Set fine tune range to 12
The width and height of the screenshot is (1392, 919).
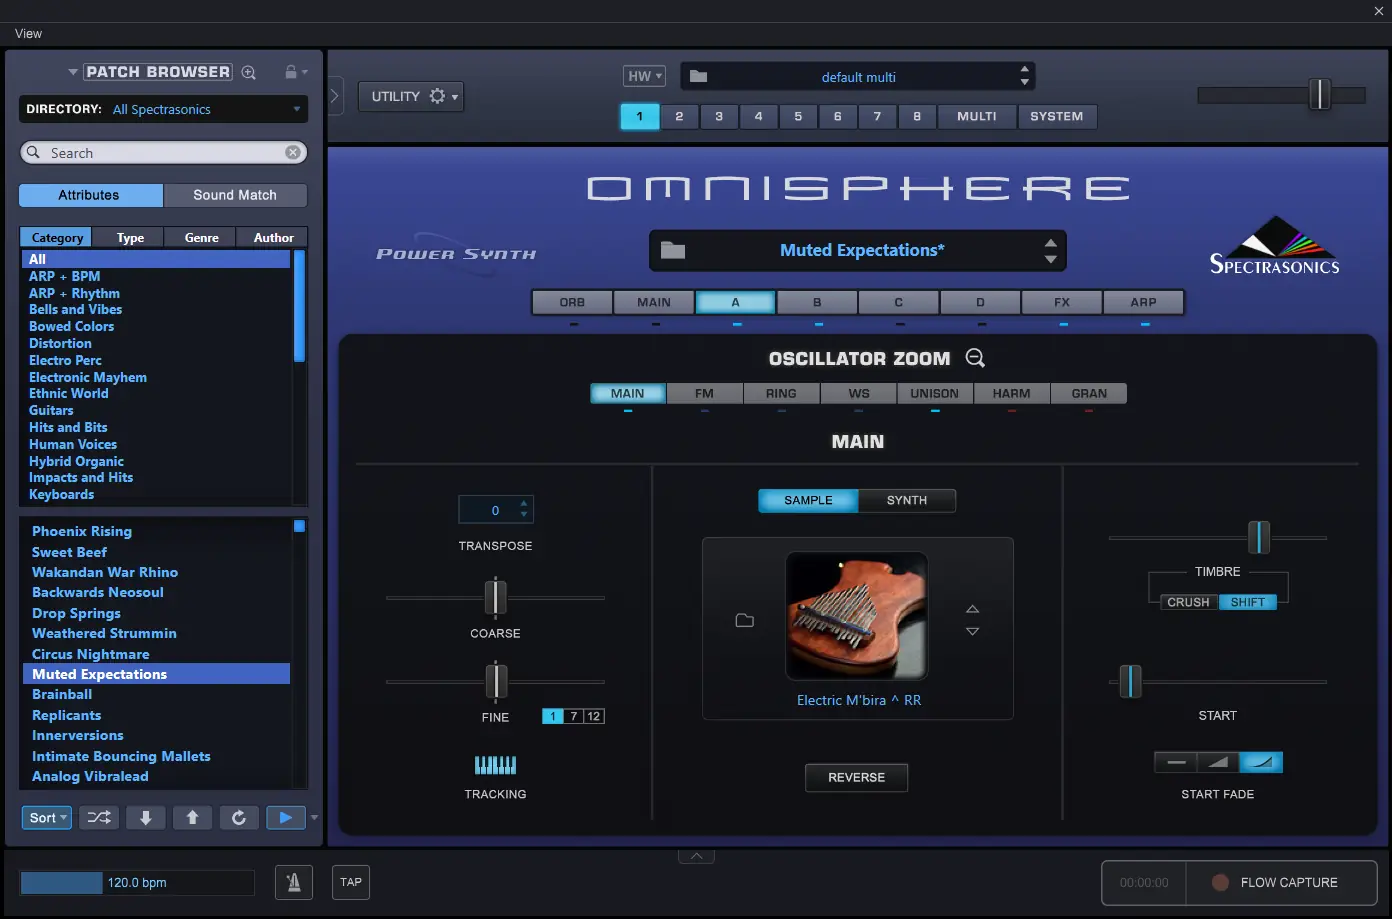(x=594, y=716)
